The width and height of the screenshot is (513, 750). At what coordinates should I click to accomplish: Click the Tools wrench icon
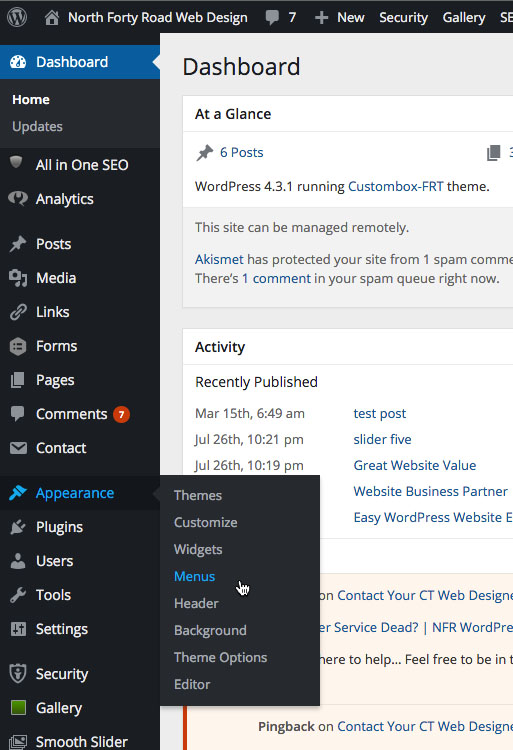coord(18,595)
